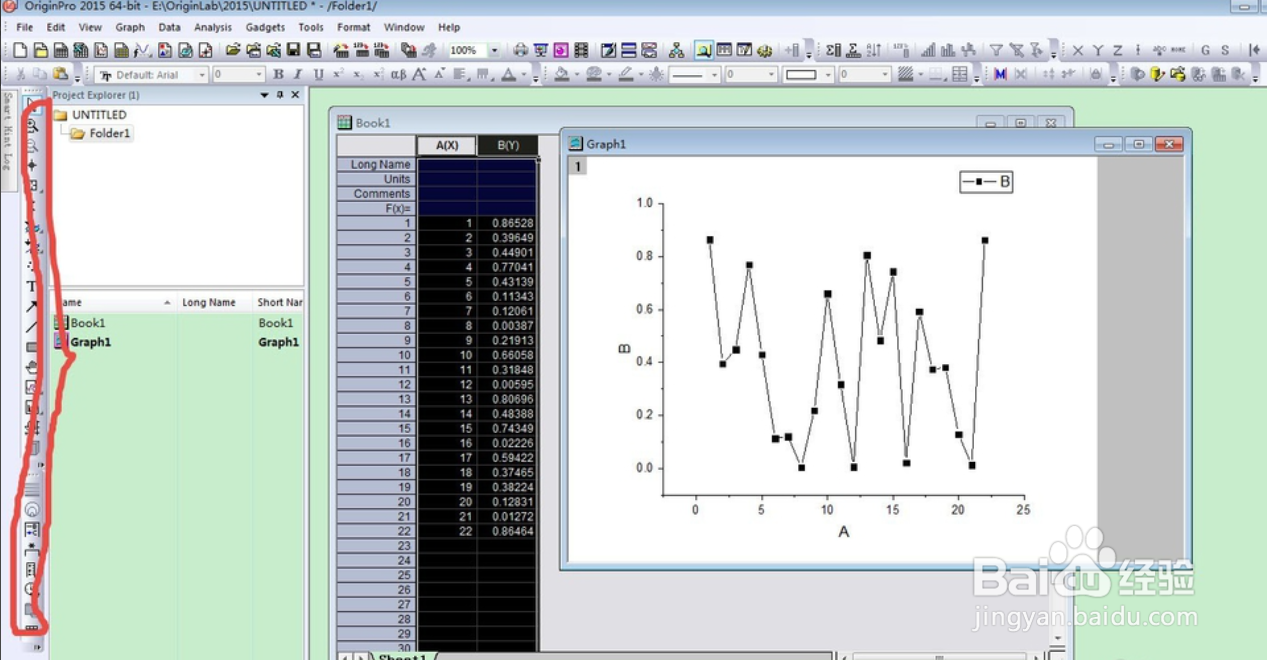This screenshot has width=1267, height=660.
Task: Insert Greek symbols with the αβ button
Action: pos(398,75)
